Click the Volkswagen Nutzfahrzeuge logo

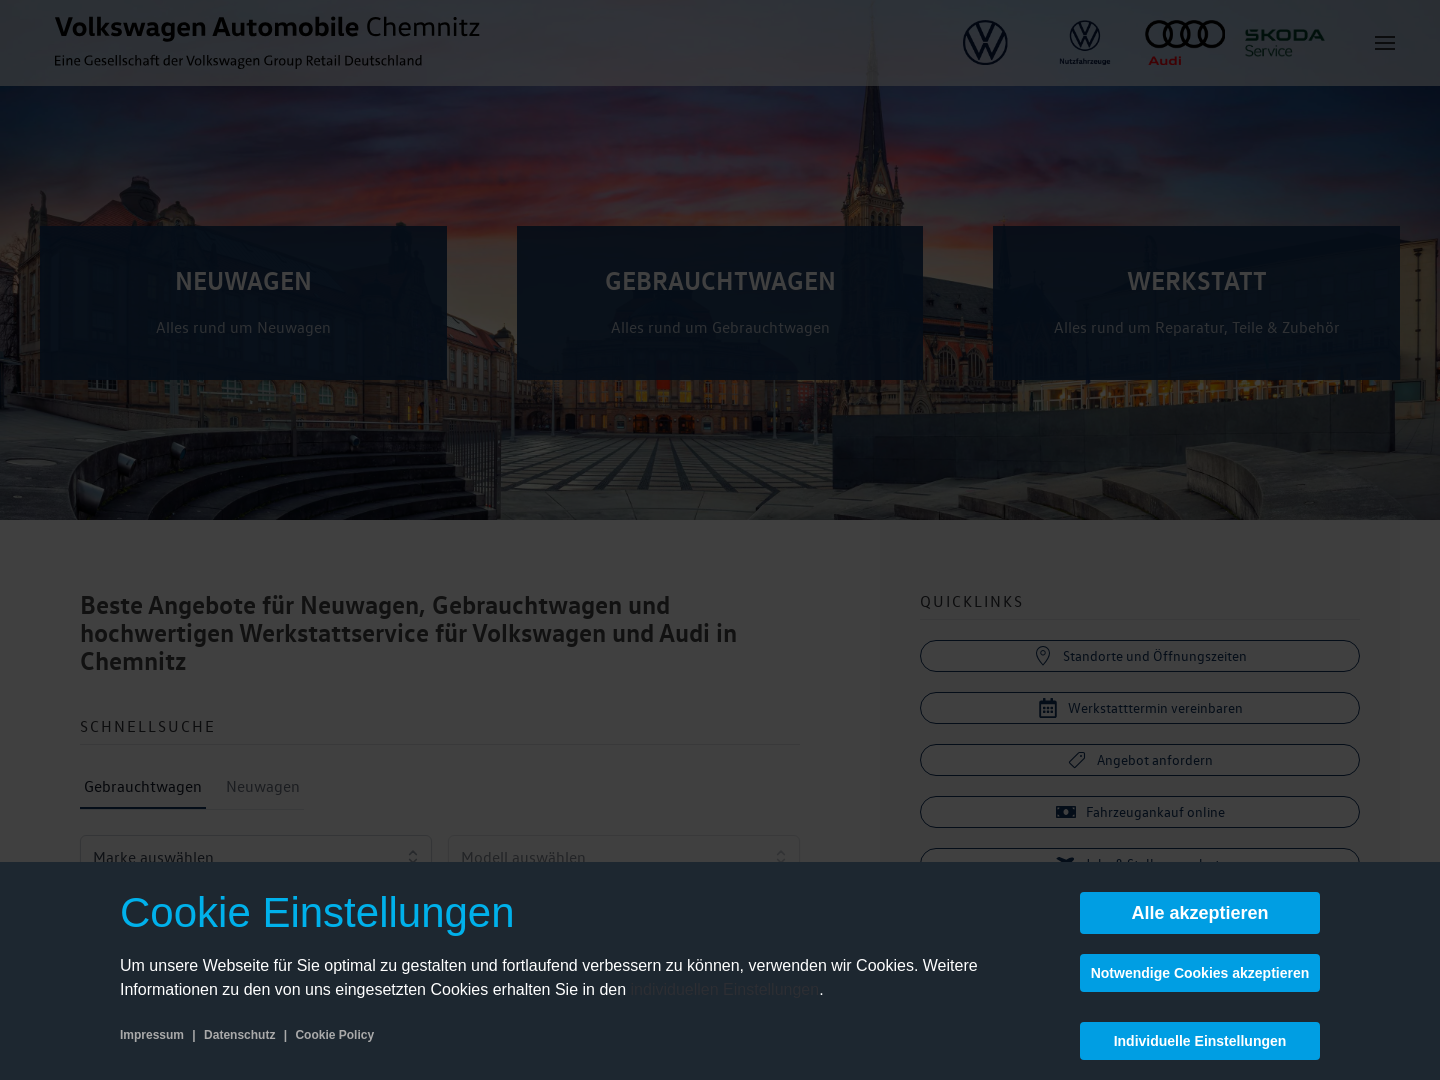tap(1085, 43)
